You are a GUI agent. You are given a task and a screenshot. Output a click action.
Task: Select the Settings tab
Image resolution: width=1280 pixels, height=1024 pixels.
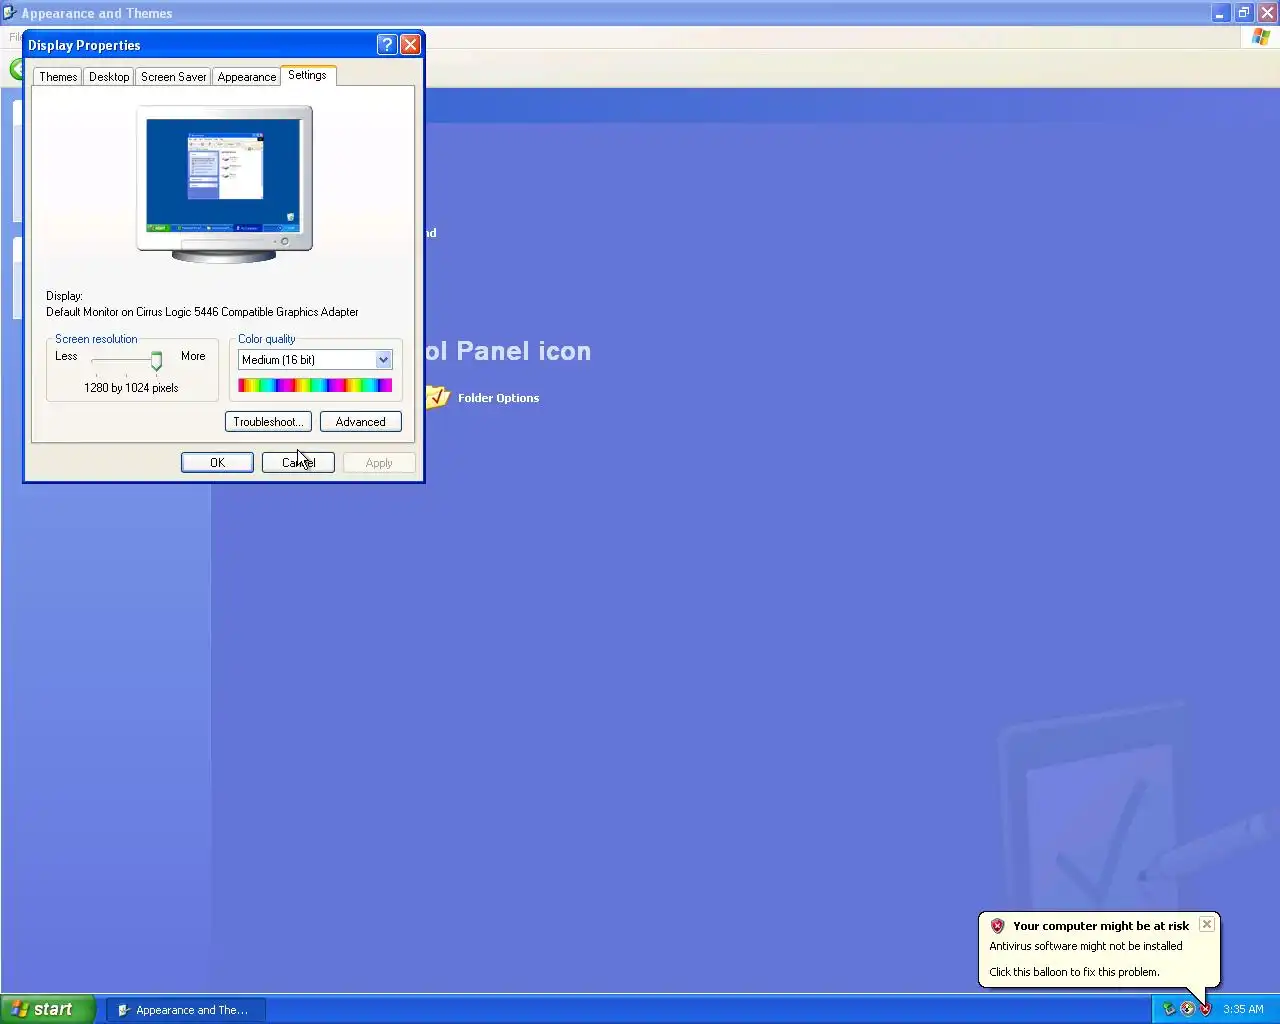coord(307,75)
